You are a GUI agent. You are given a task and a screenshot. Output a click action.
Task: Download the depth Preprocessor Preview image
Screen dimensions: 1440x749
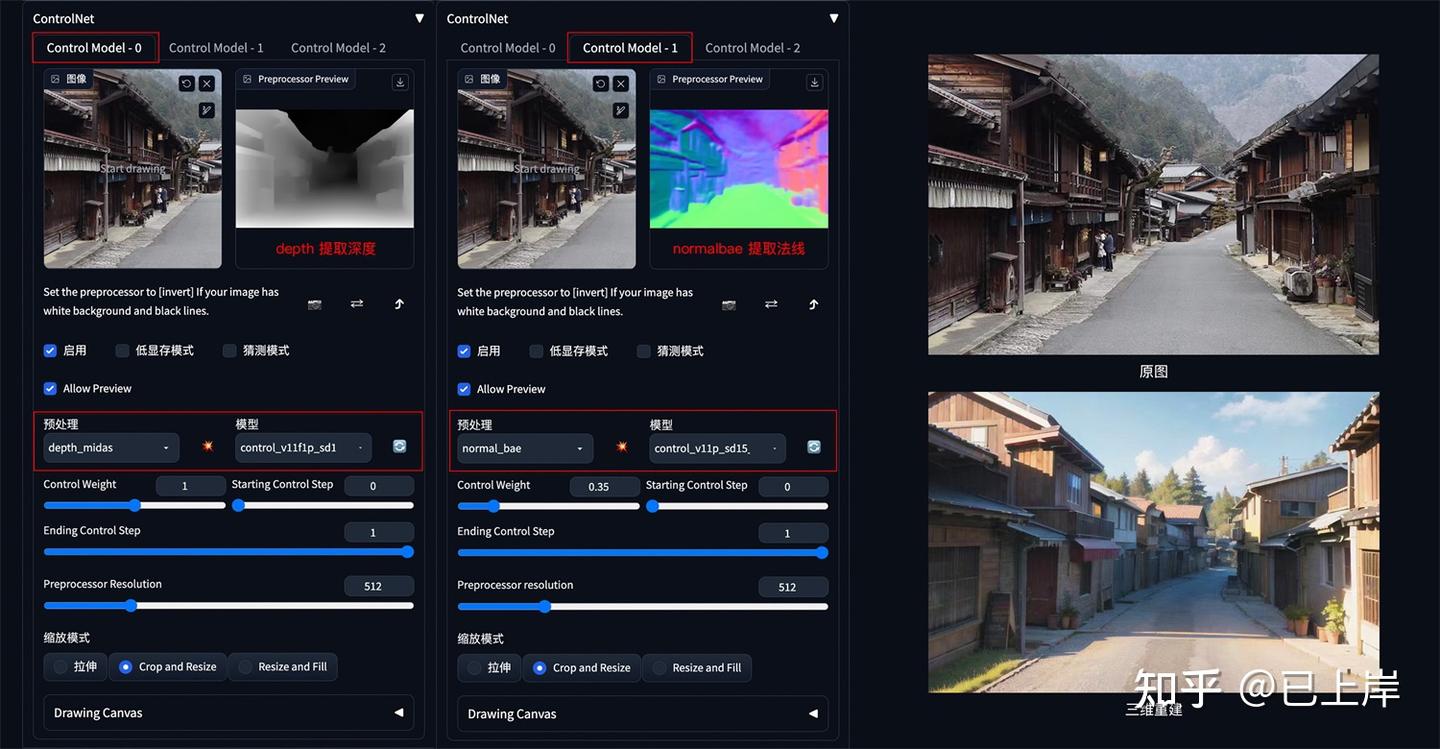pyautogui.click(x=399, y=82)
